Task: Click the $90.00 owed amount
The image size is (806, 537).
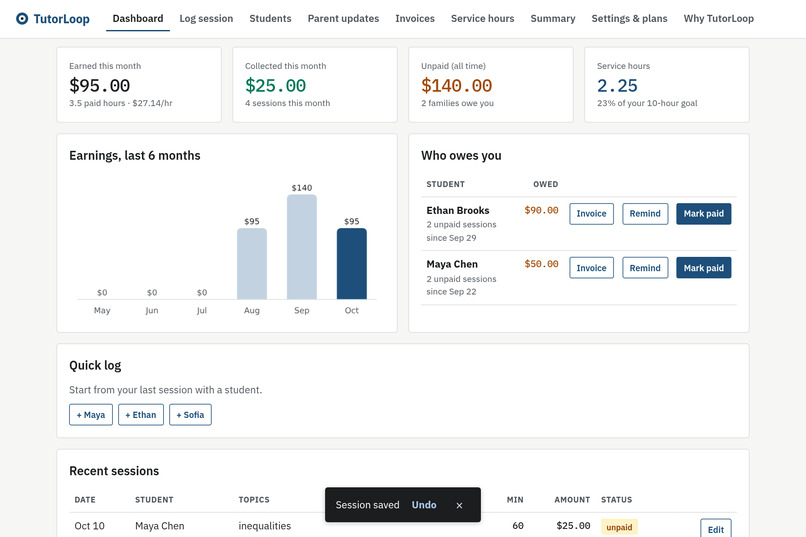Action: click(541, 210)
